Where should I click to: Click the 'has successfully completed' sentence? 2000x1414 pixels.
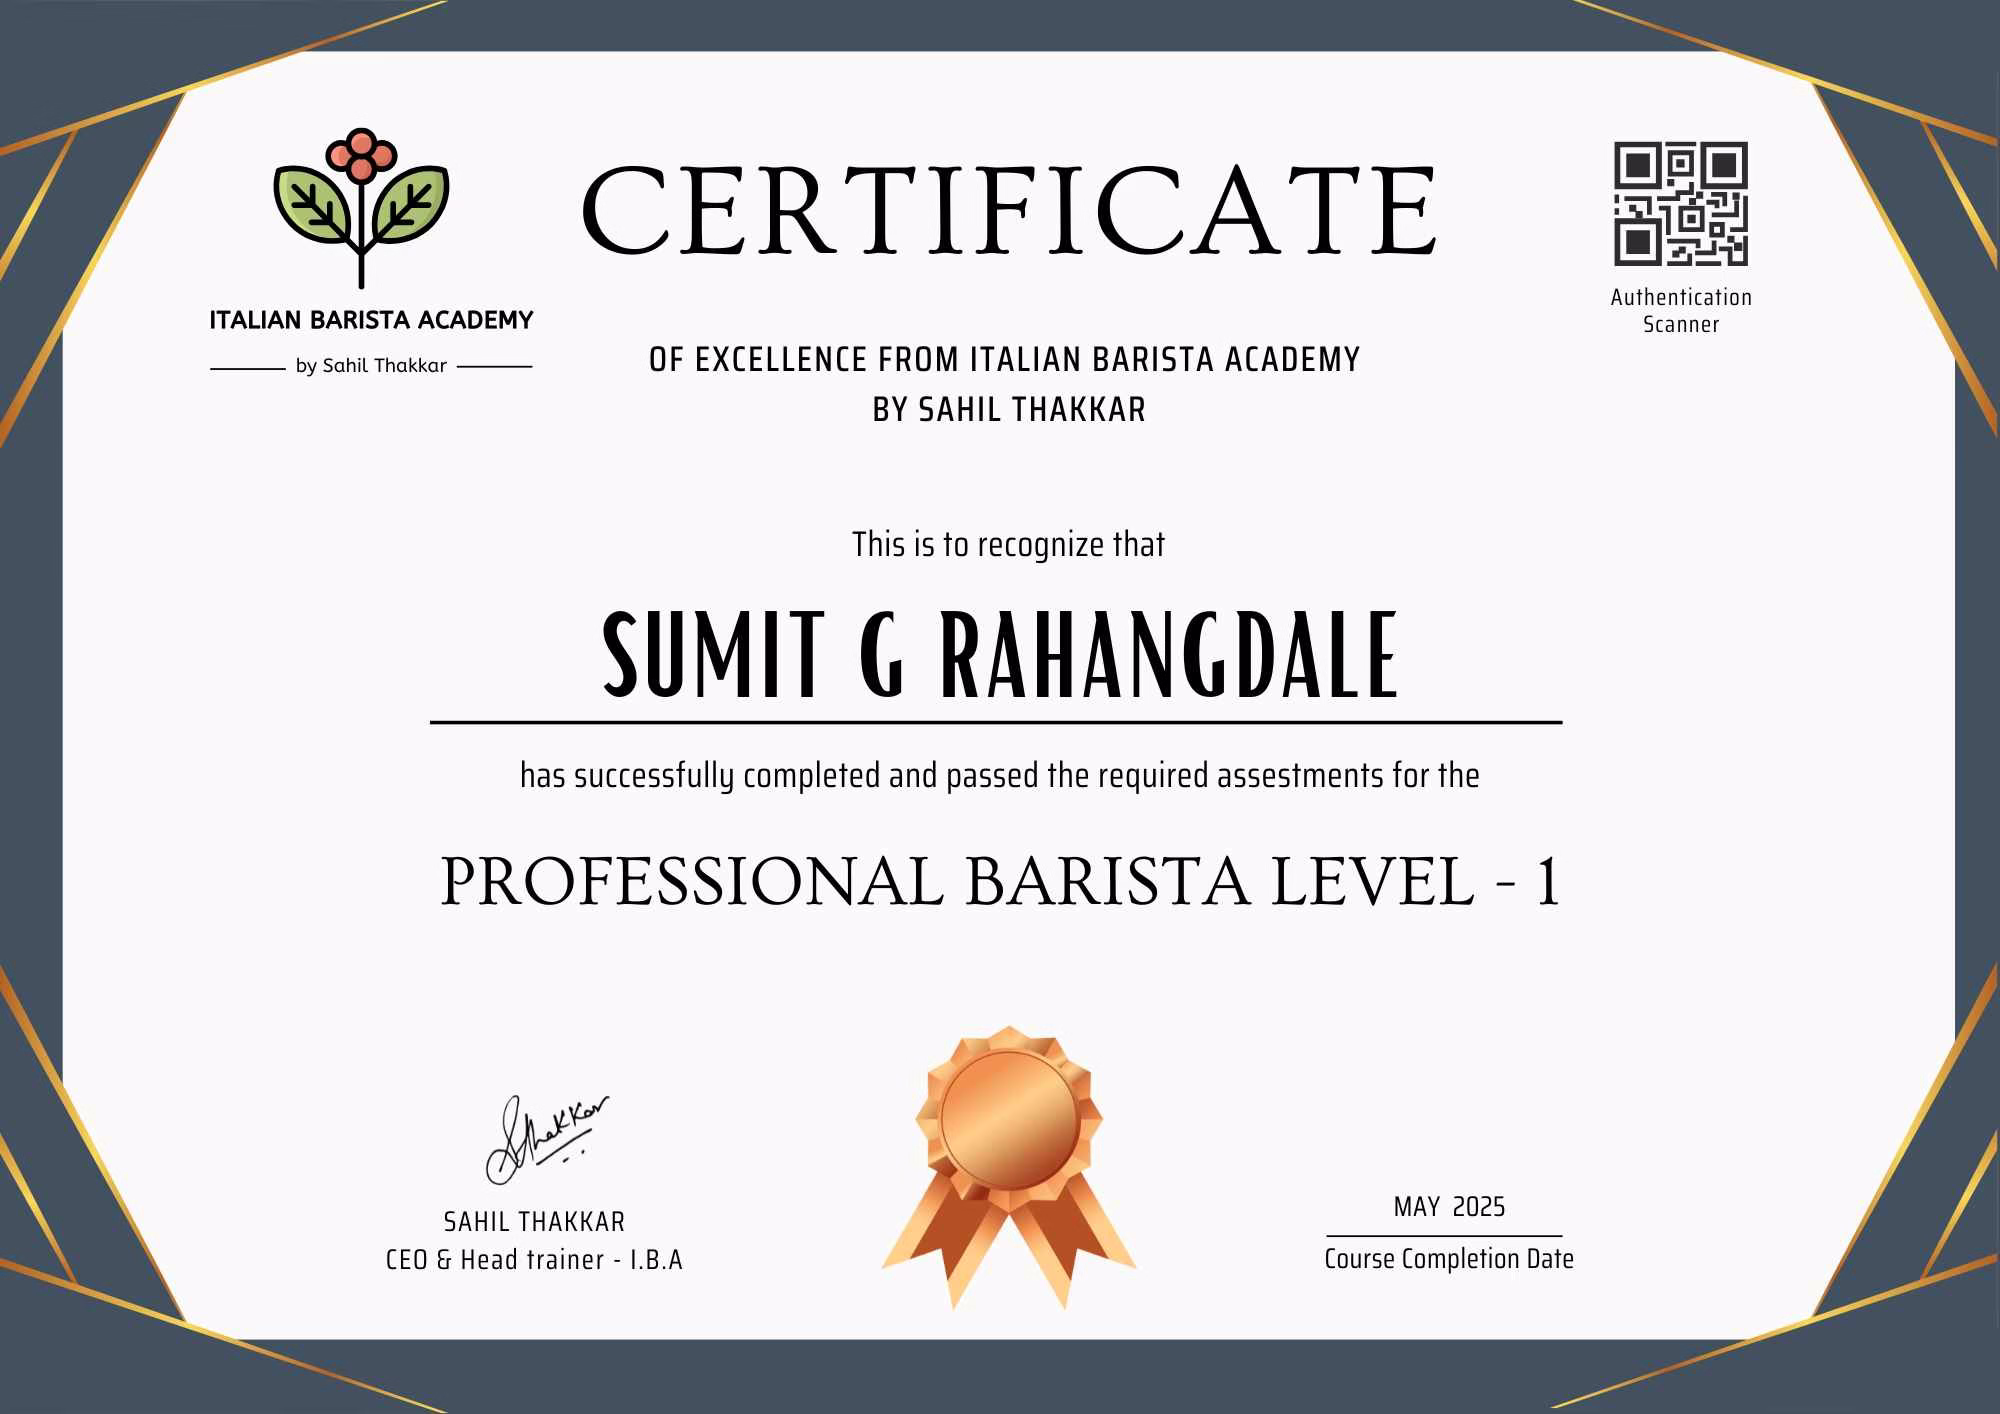tap(1000, 776)
